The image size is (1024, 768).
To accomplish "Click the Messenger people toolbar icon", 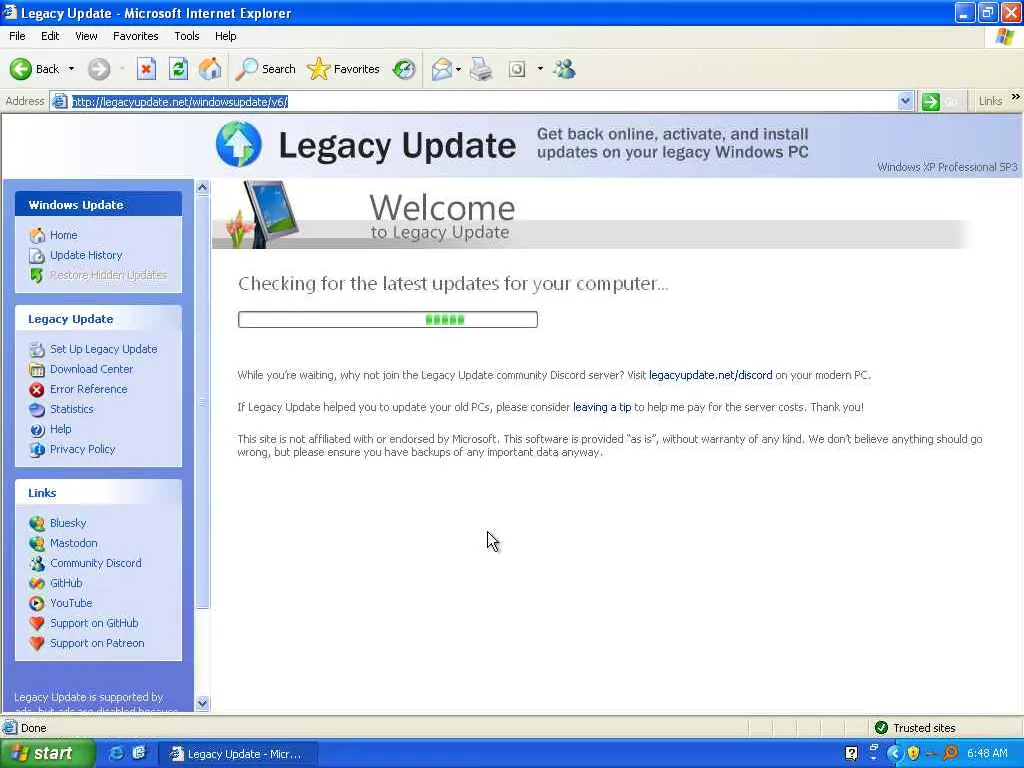I will [564, 69].
